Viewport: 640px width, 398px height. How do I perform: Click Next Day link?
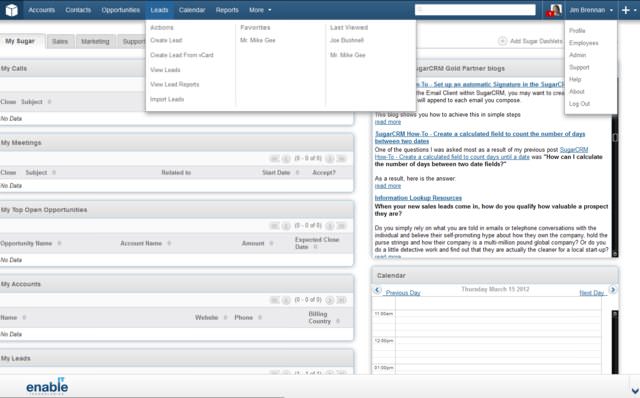pyautogui.click(x=591, y=293)
